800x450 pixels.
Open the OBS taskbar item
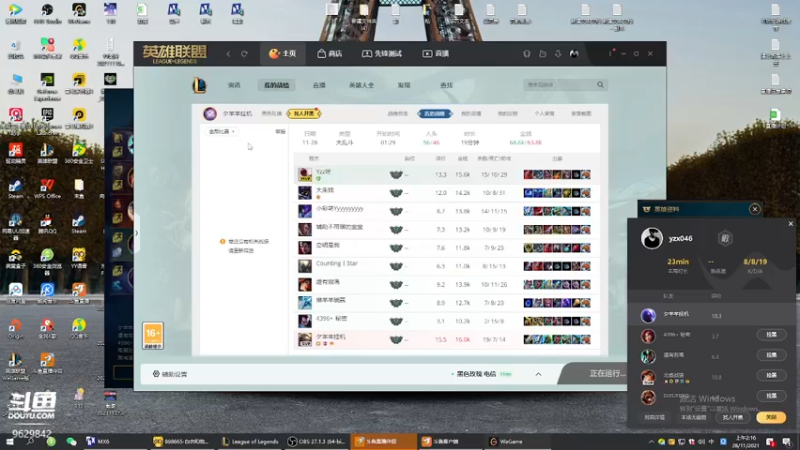(315, 442)
